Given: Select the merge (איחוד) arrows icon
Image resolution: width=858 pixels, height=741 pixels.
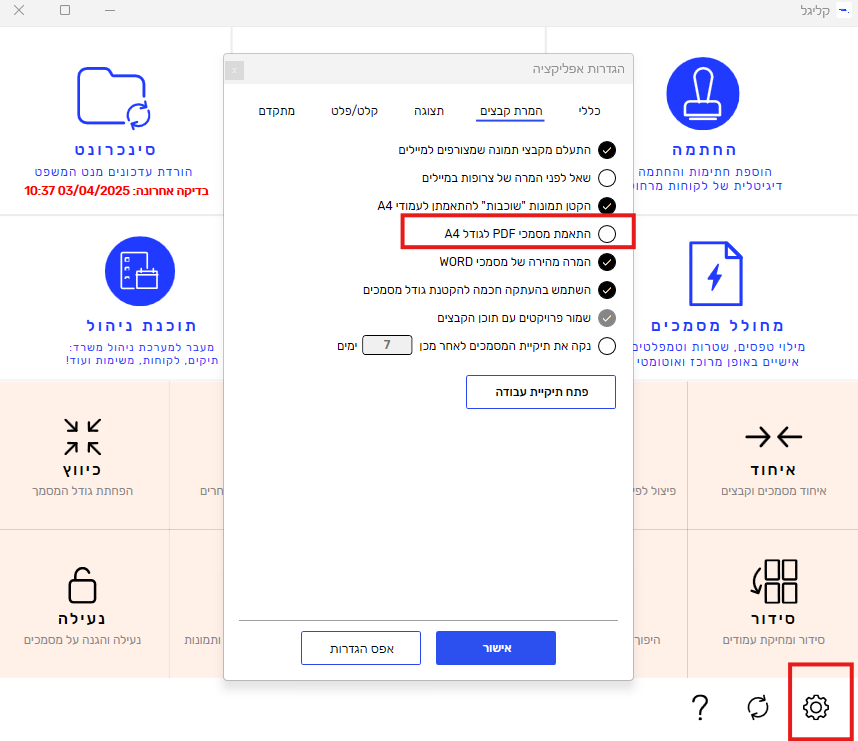Looking at the screenshot, I should click(773, 436).
